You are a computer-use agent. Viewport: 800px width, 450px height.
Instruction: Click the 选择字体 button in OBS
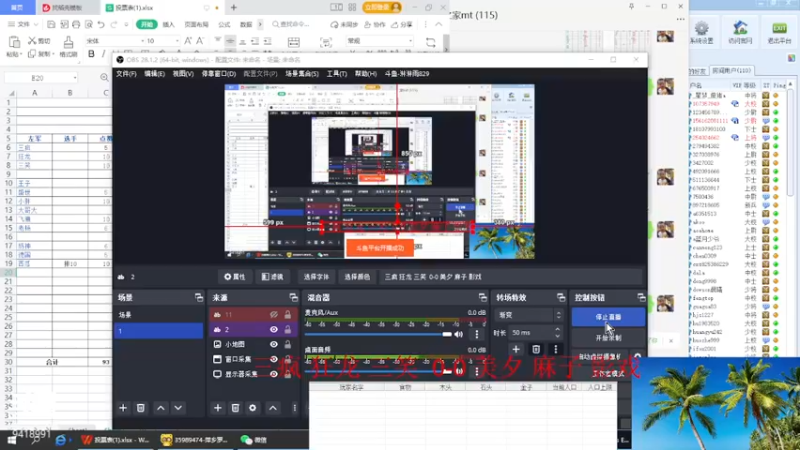(316, 277)
